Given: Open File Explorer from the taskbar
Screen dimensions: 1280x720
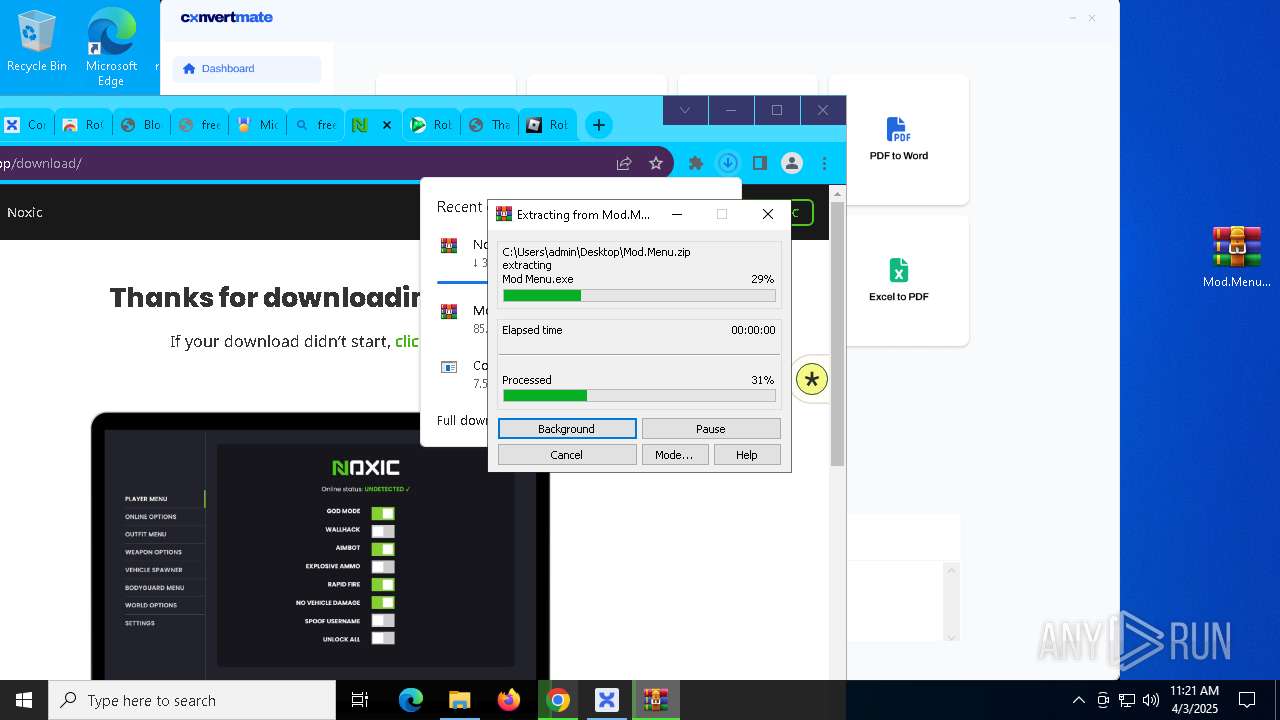Looking at the screenshot, I should pos(459,700).
